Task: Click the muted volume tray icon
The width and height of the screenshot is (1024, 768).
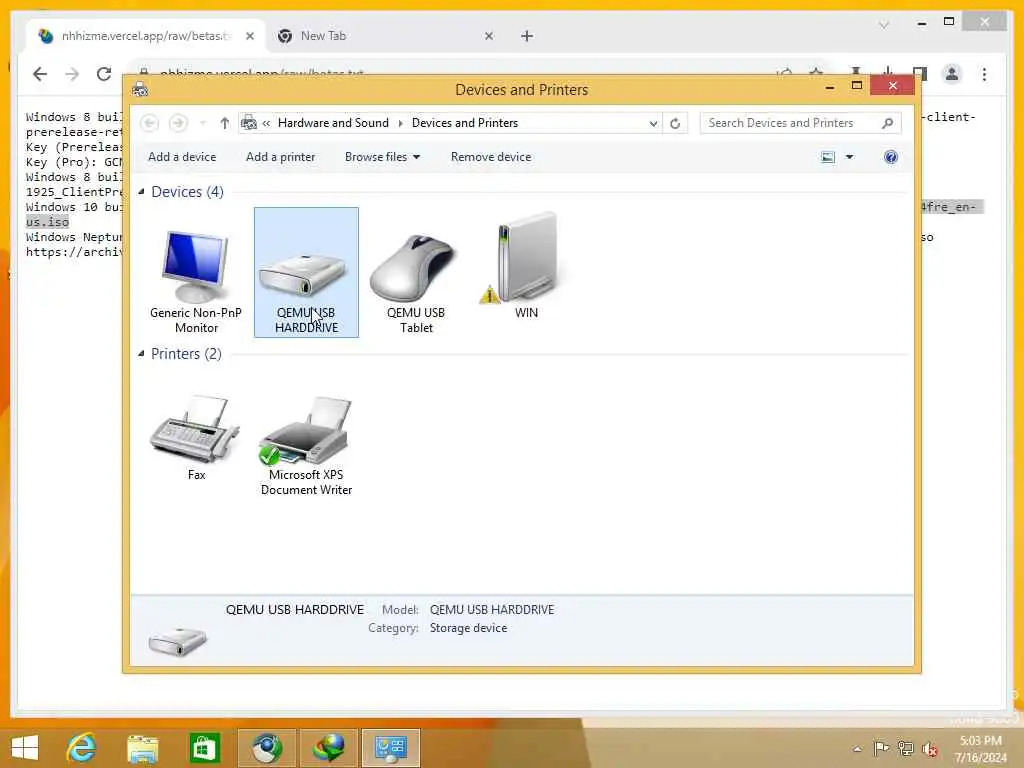Action: (x=929, y=748)
